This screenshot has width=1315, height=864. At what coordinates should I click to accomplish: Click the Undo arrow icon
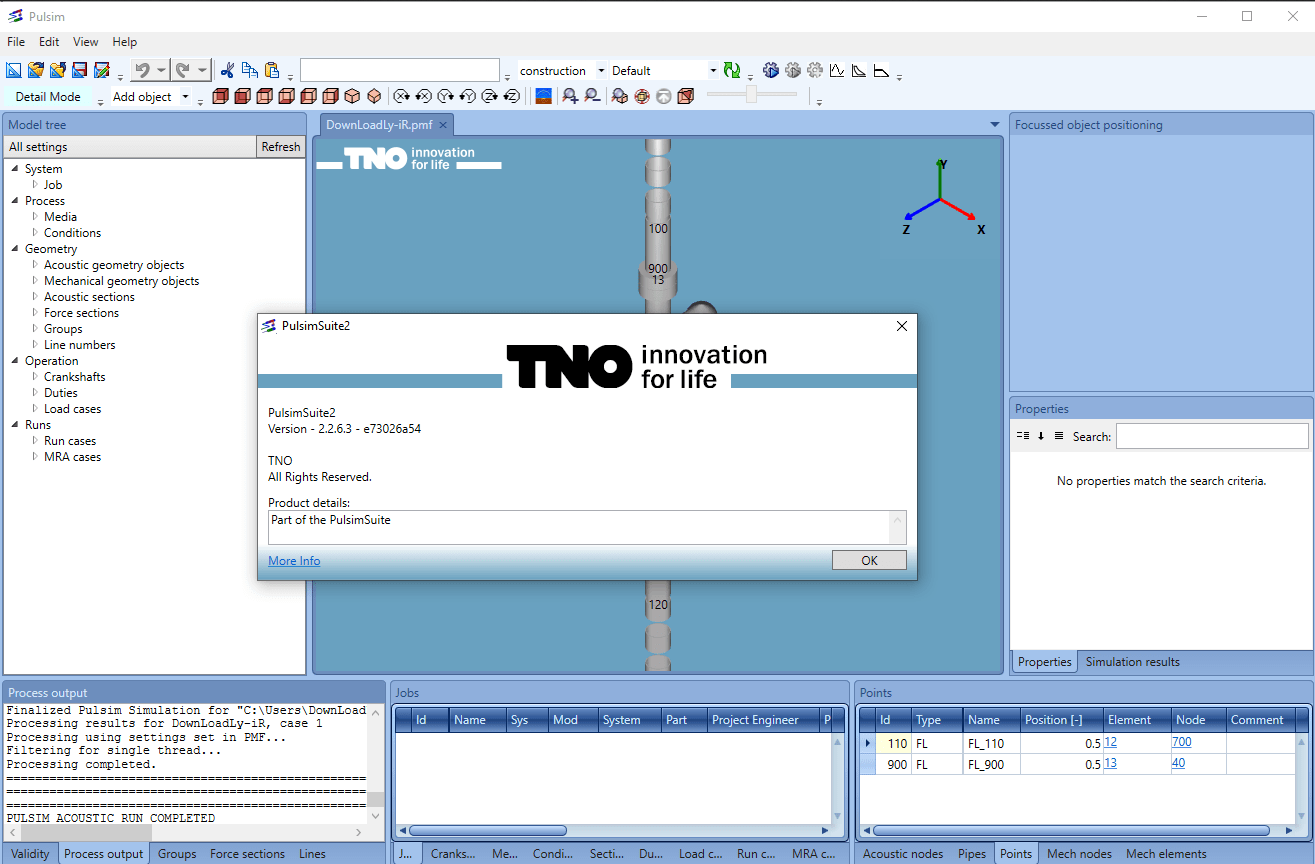click(143, 70)
